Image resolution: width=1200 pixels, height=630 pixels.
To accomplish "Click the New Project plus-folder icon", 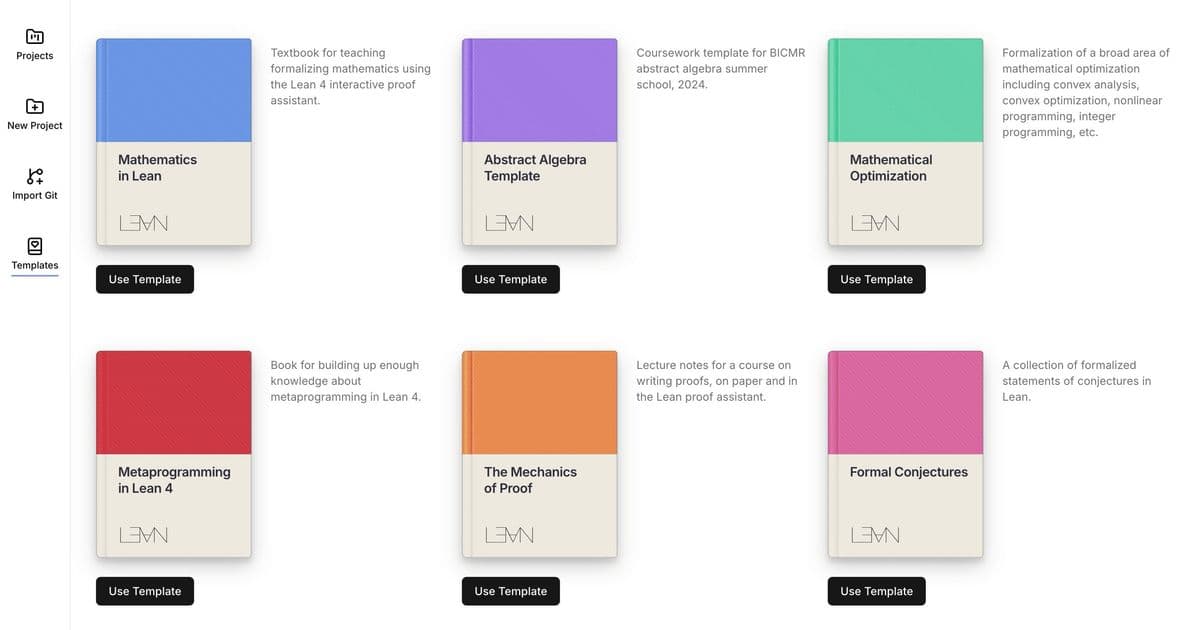I will 35,106.
